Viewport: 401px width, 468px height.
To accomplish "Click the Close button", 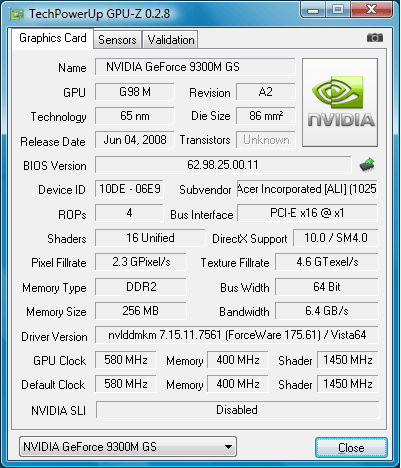I will coord(351,448).
